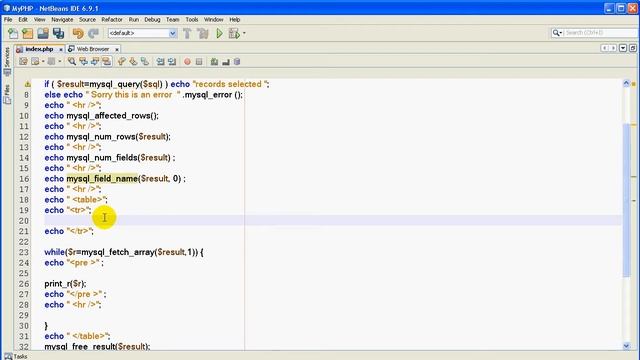
Task: Switch to the index.php editor tab
Action: coord(39,49)
